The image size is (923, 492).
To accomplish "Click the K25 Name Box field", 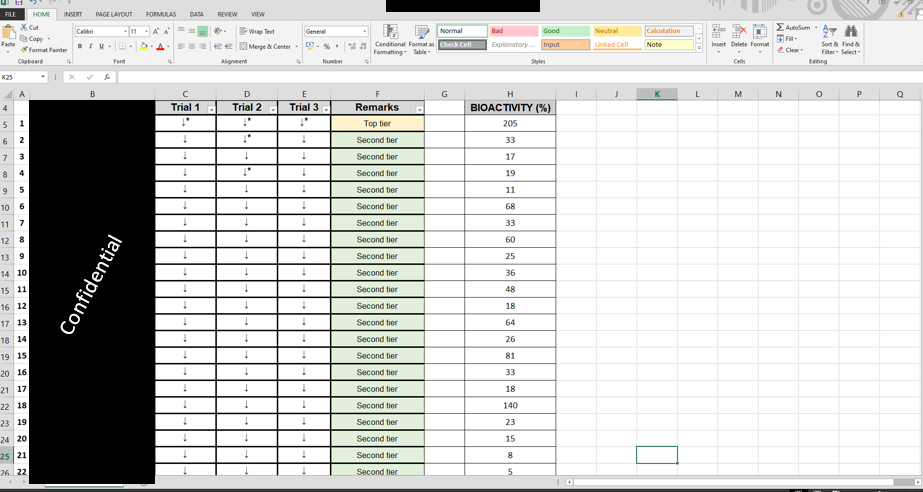I will point(24,77).
